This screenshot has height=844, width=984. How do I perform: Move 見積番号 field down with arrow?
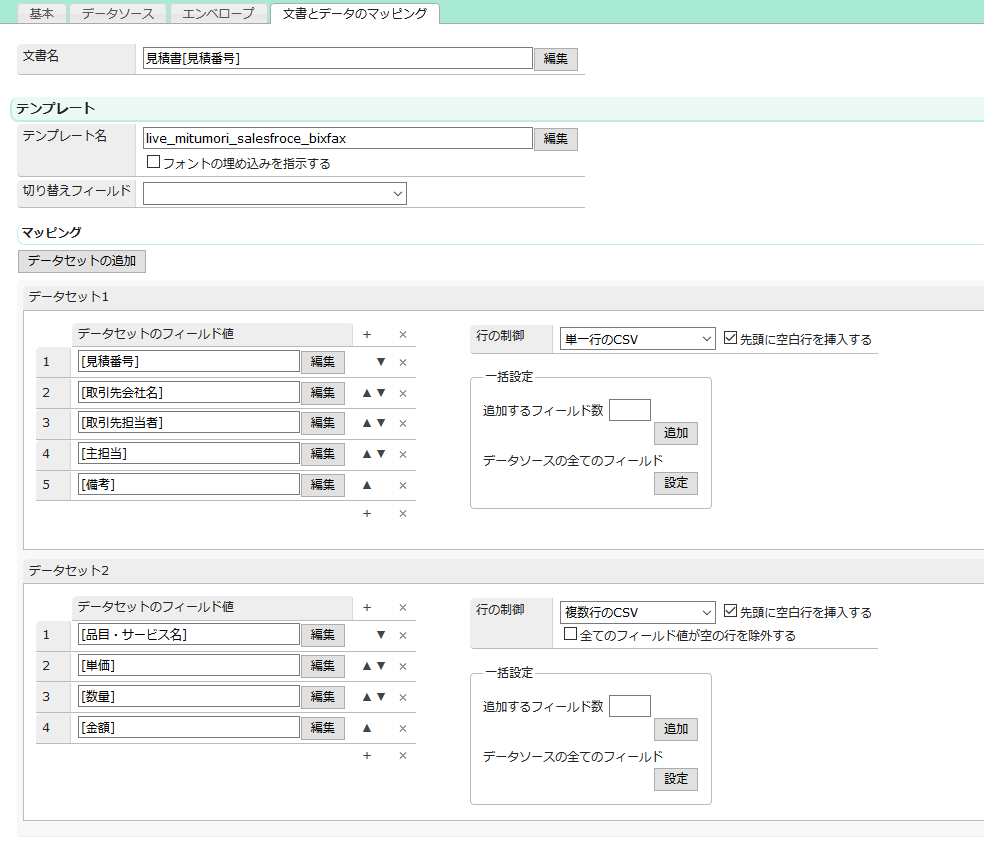click(381, 363)
